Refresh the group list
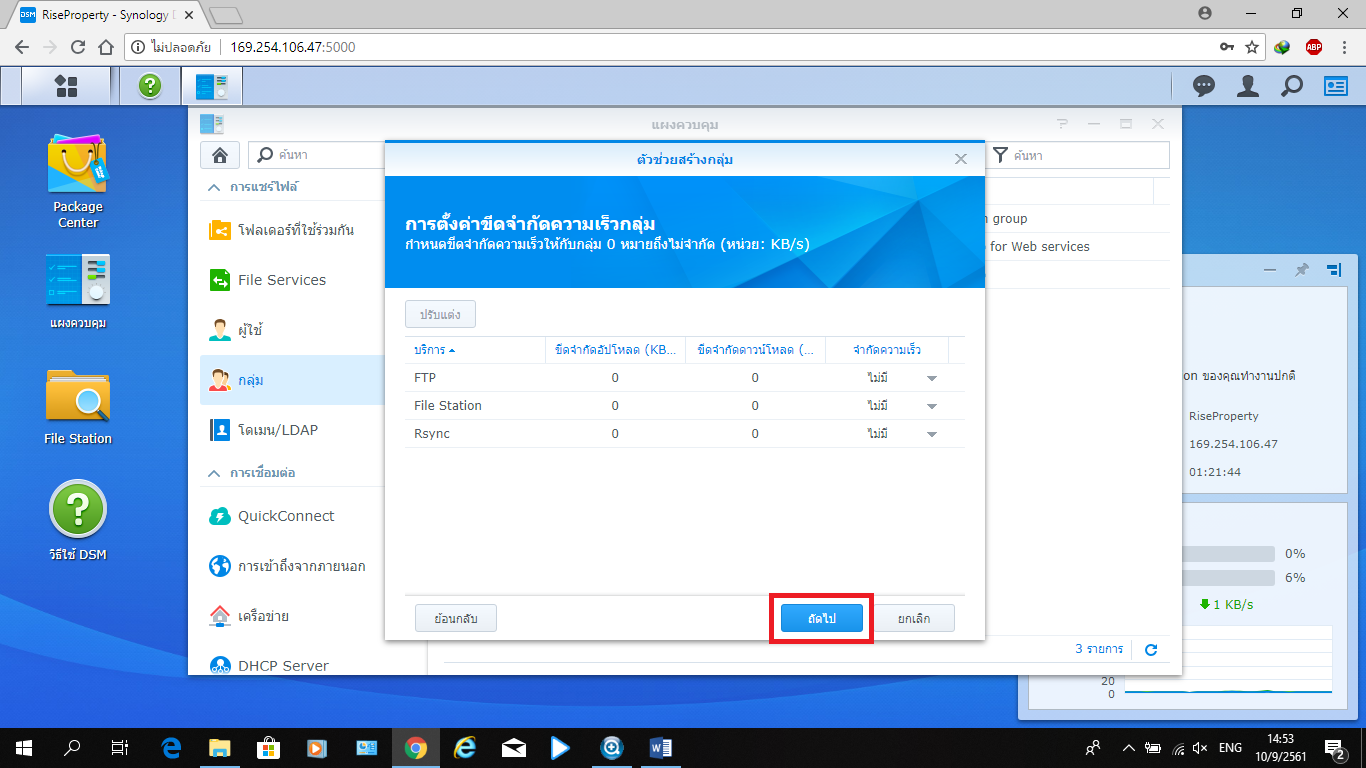Image resolution: width=1366 pixels, height=768 pixels. coord(1151,650)
